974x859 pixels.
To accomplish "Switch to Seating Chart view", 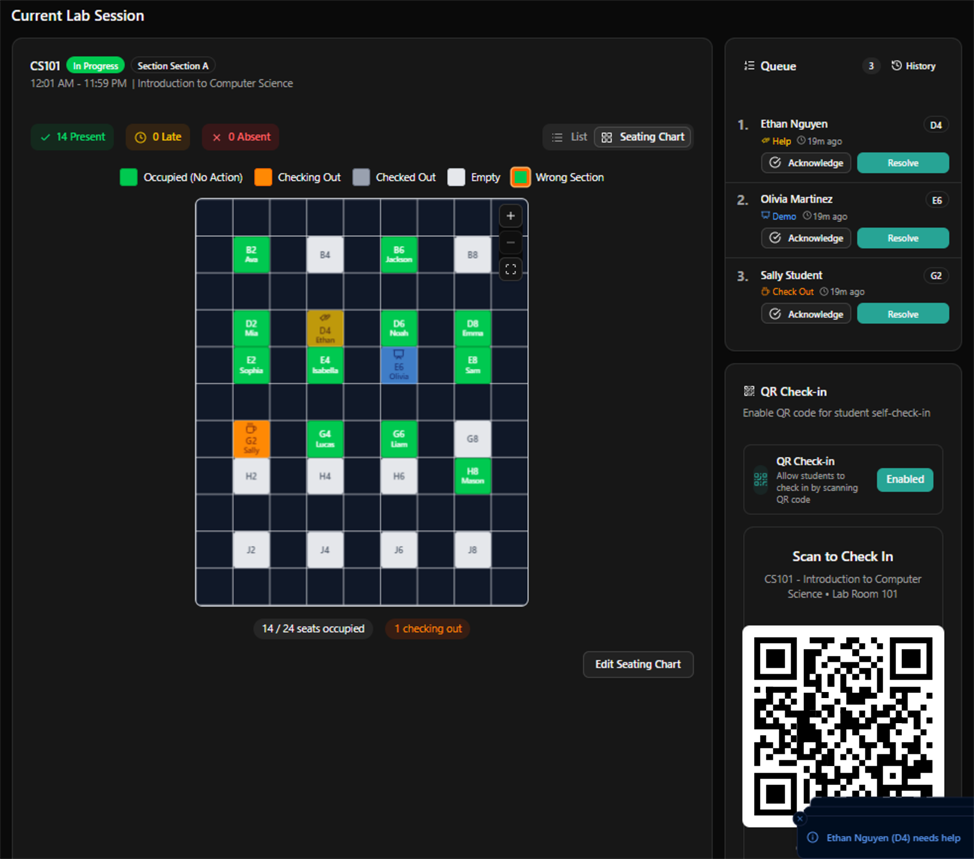I will click(x=643, y=137).
